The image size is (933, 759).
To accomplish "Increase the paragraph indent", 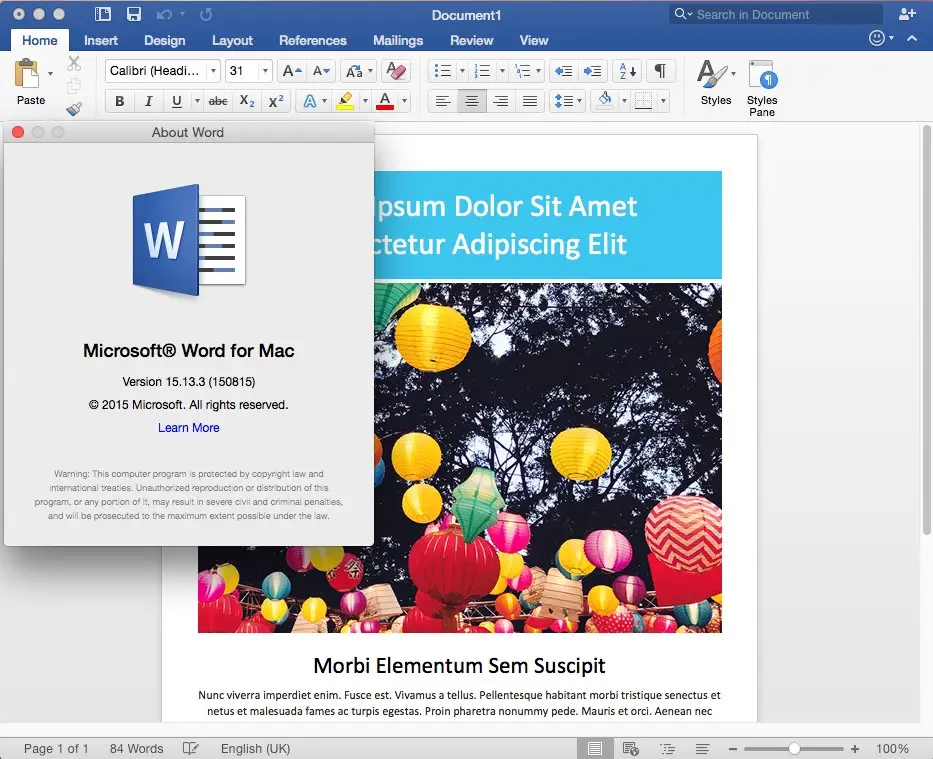I will 593,71.
